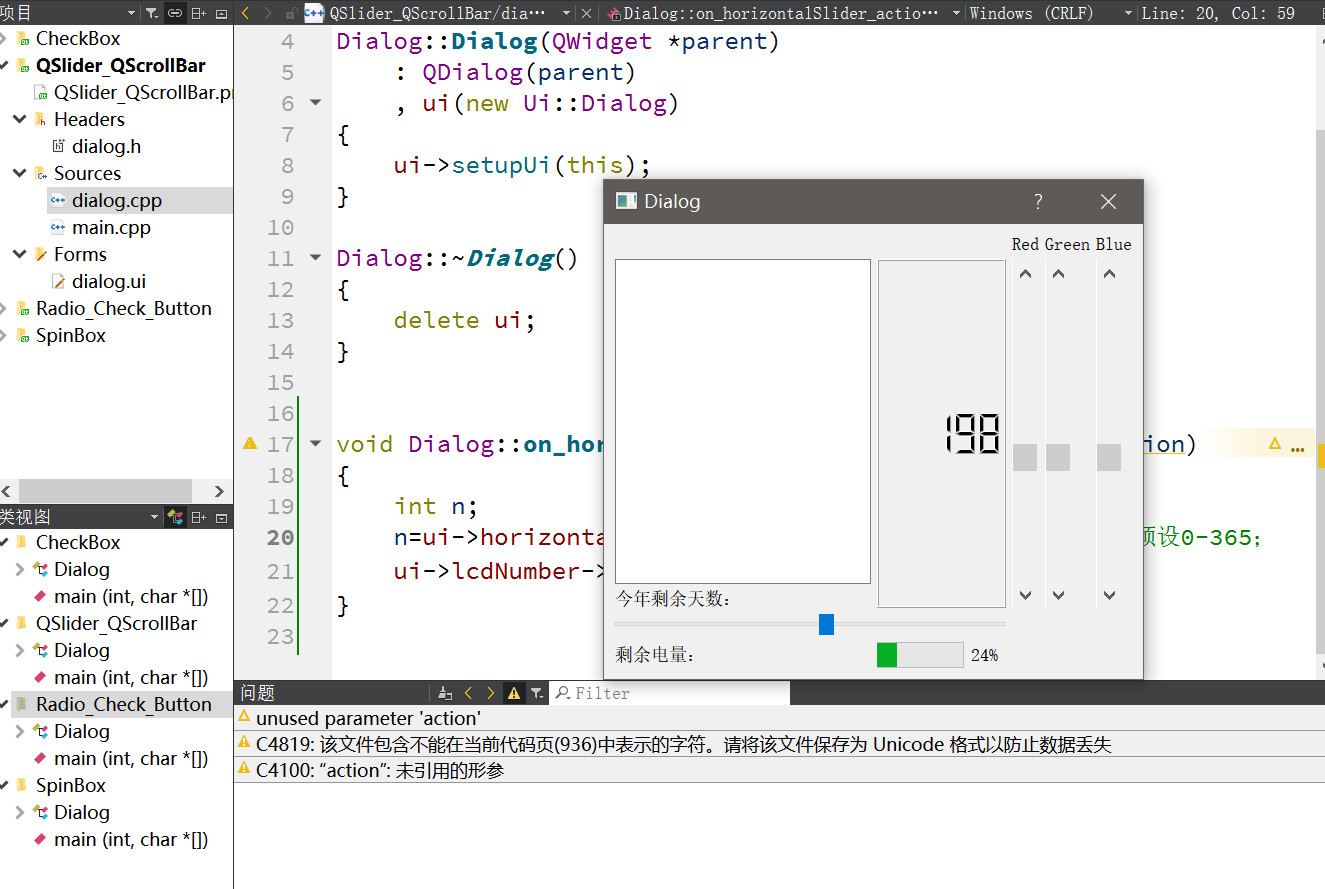1325x889 pixels.
Task: Click the Filter search field in the 问题 panel
Action: click(670, 692)
